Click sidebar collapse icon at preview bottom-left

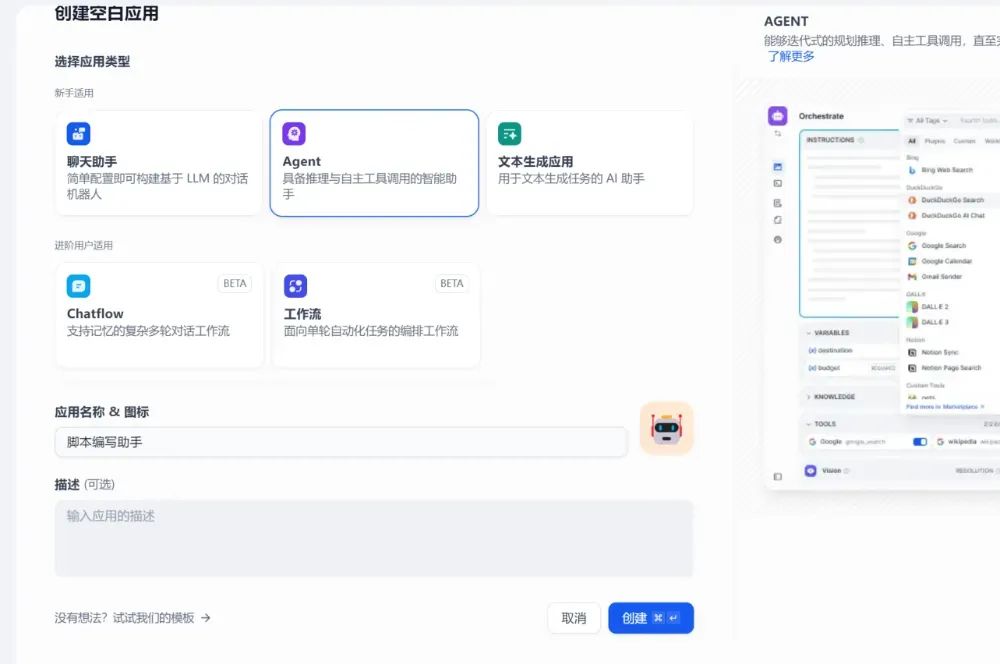pyautogui.click(x=777, y=476)
